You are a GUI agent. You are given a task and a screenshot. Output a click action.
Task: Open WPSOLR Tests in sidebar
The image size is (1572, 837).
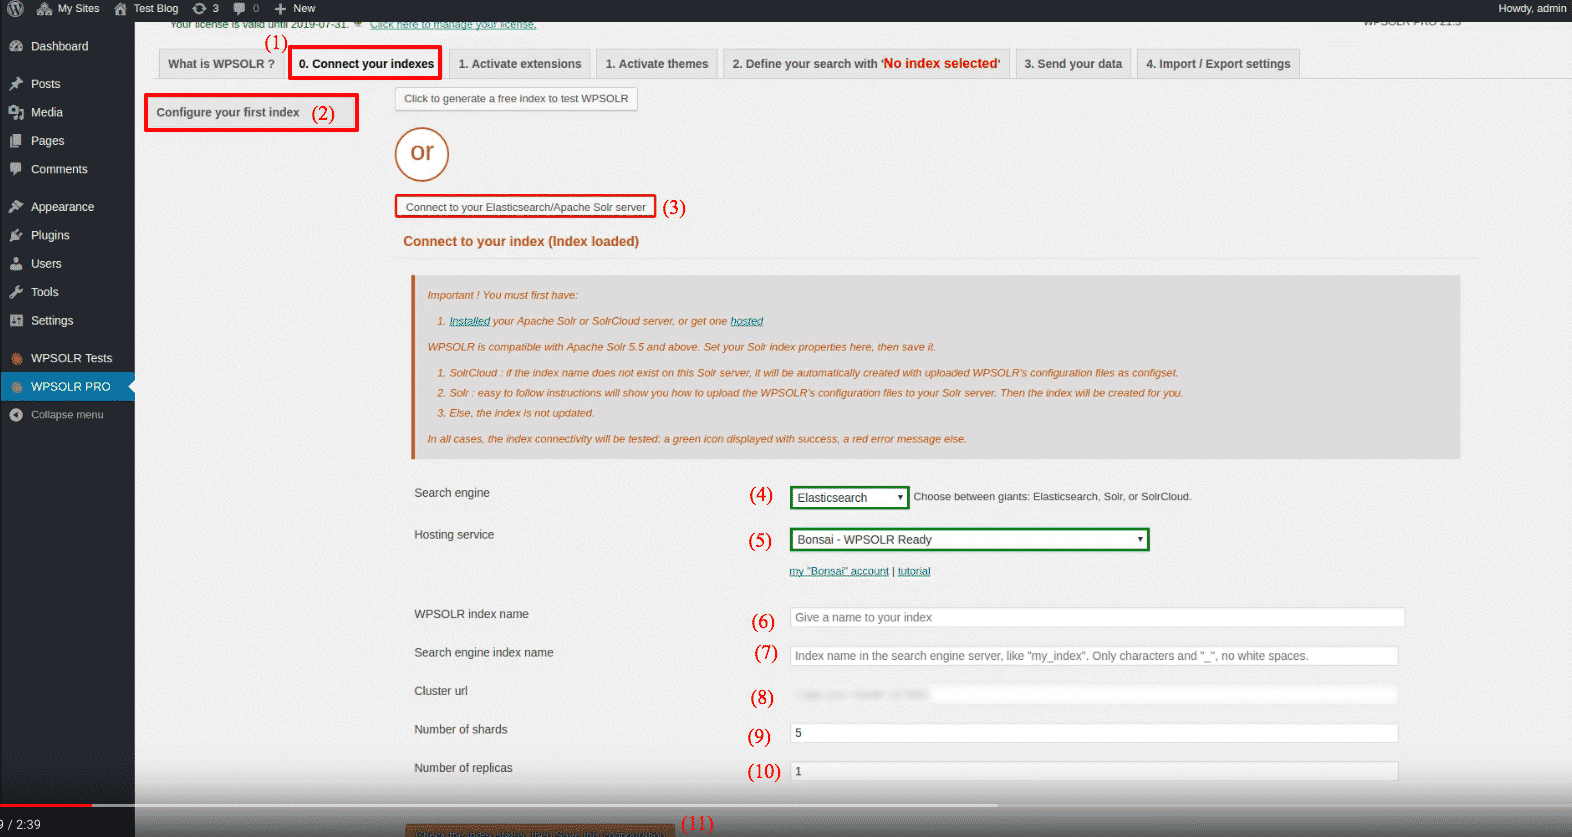pyautogui.click(x=67, y=358)
